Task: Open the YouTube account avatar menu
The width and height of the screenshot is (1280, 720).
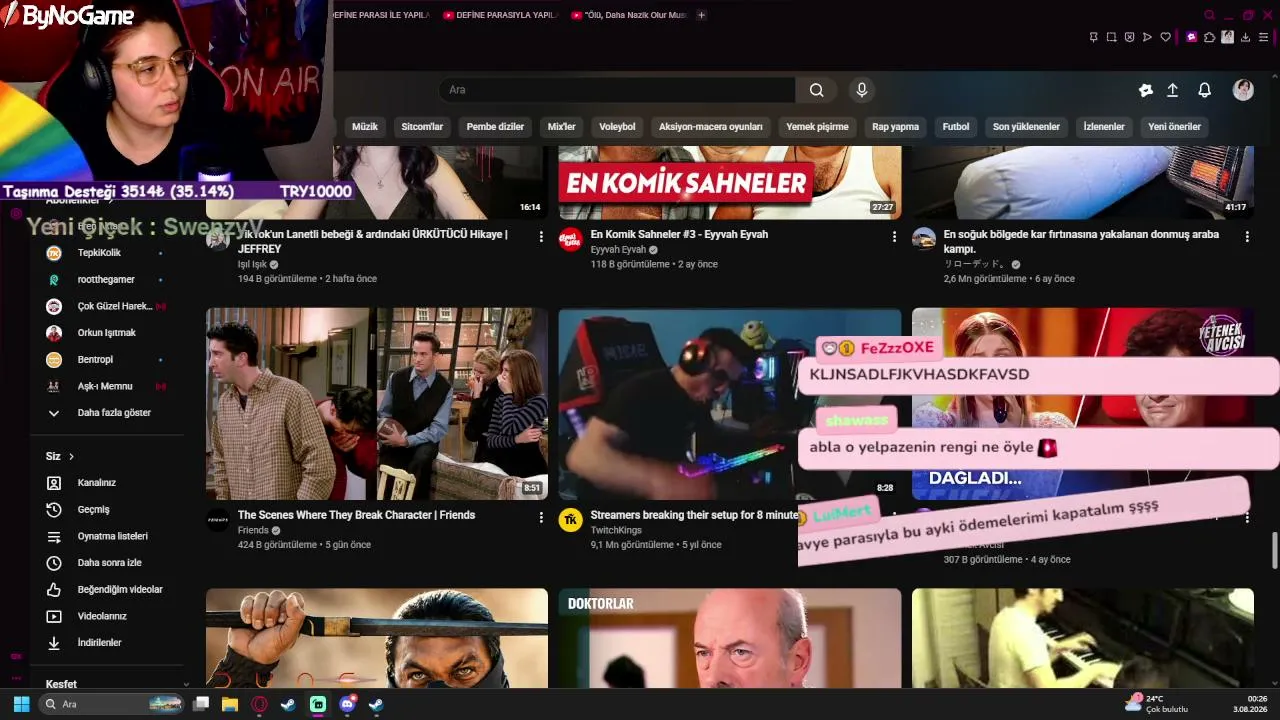Action: point(1243,90)
